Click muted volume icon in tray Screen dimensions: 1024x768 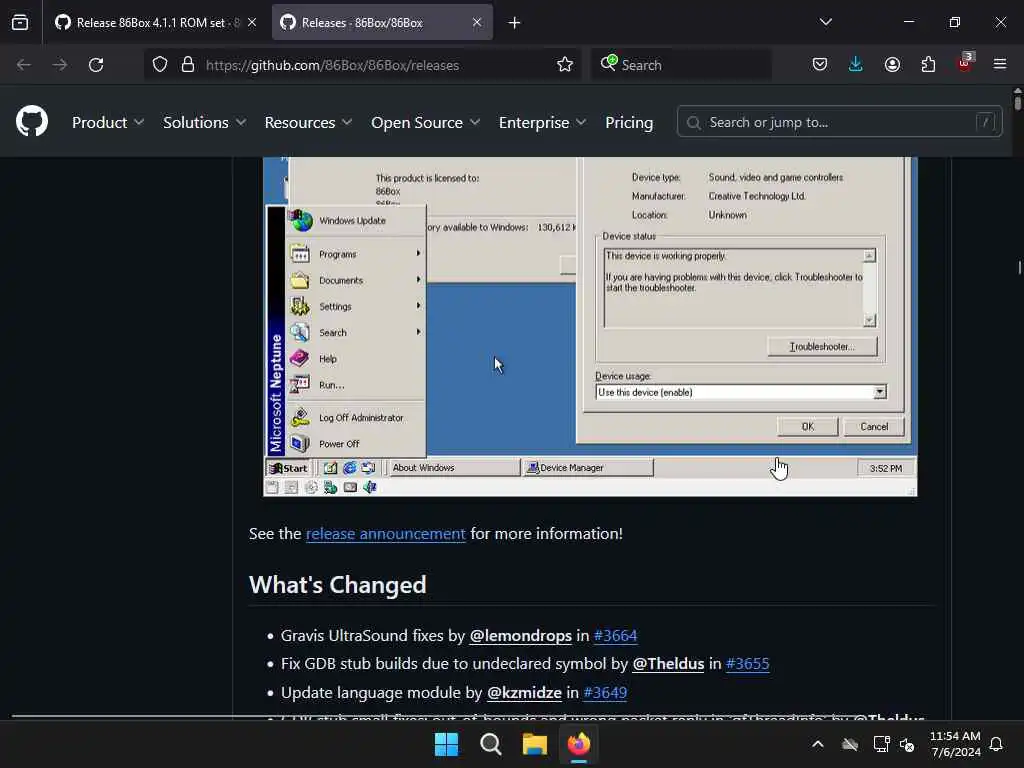pos(907,744)
